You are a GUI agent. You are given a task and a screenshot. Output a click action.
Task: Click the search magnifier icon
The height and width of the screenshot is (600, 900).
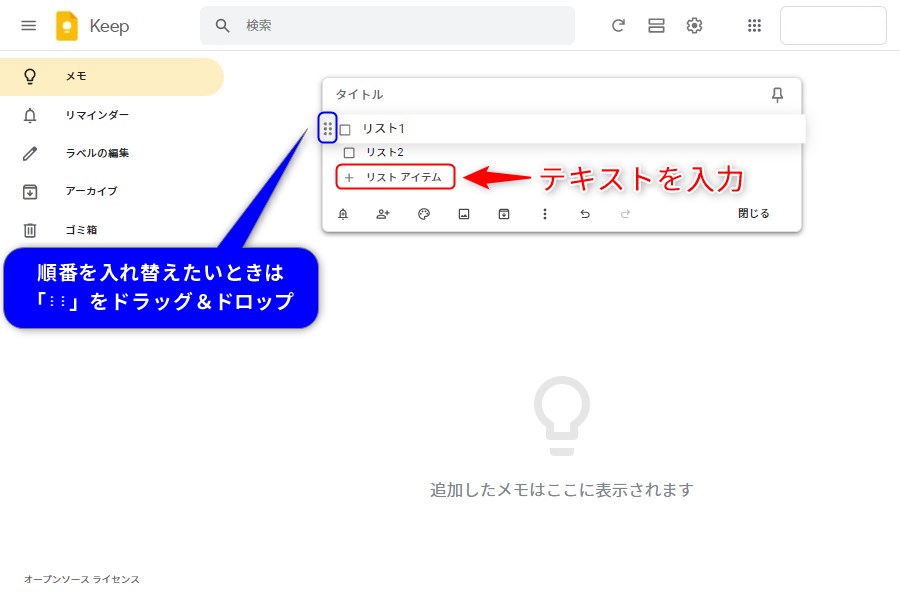point(222,25)
